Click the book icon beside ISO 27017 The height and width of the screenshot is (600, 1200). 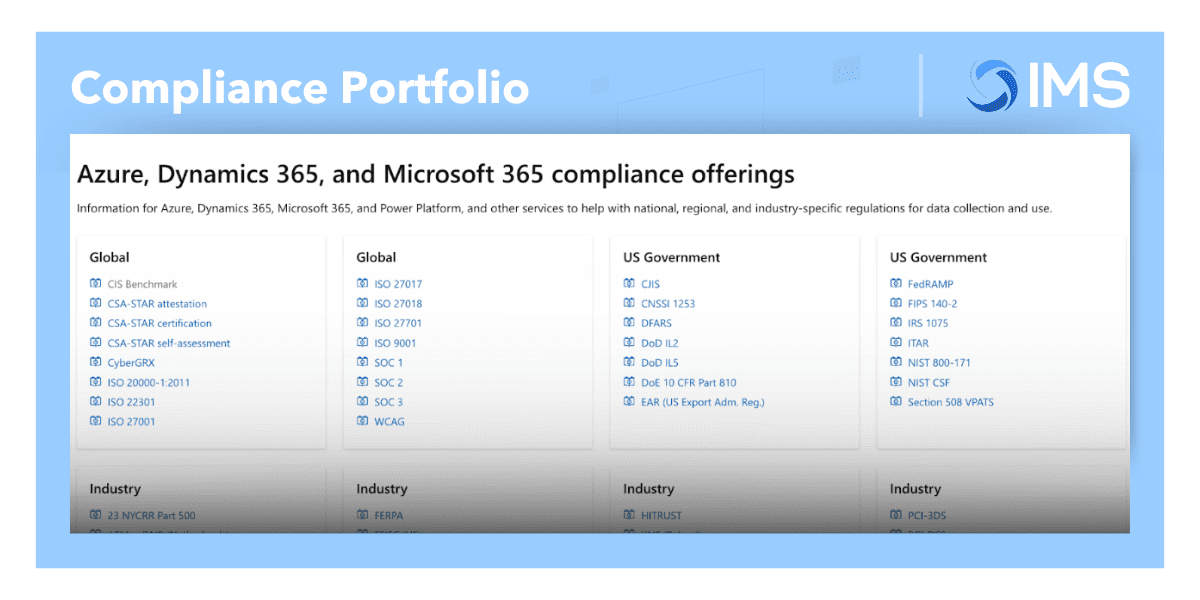coord(363,284)
